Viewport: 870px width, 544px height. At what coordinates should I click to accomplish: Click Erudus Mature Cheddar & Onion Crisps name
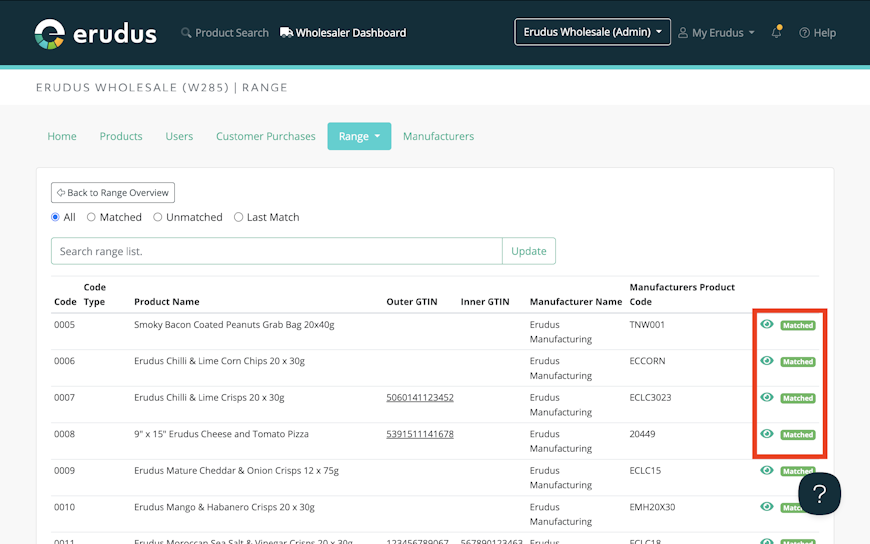236,471
